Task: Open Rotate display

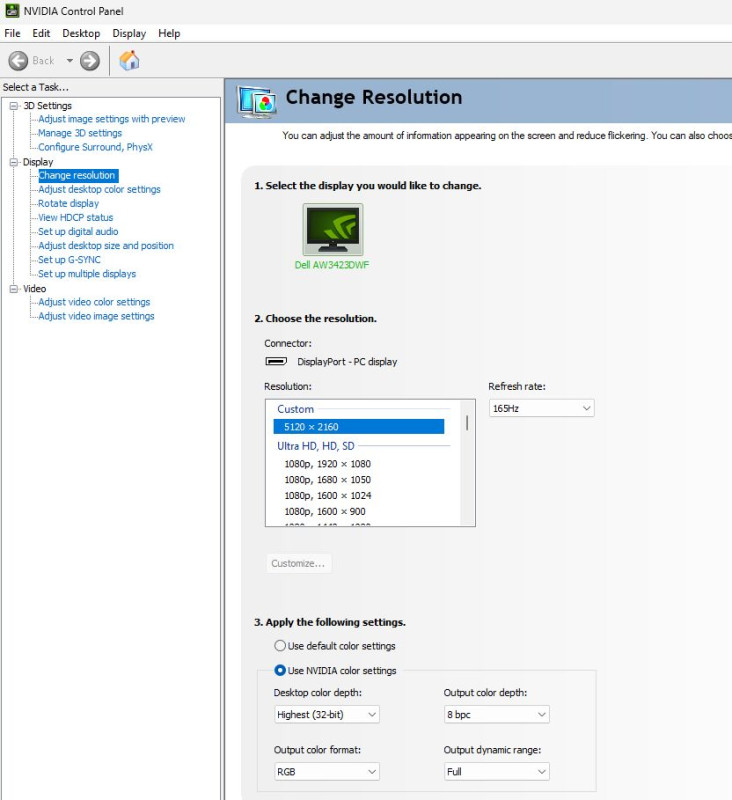Action: pos(68,203)
